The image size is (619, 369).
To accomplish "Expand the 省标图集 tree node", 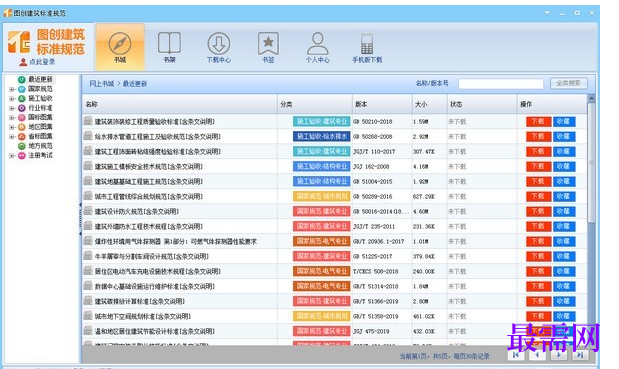I will pyautogui.click(x=12, y=137).
